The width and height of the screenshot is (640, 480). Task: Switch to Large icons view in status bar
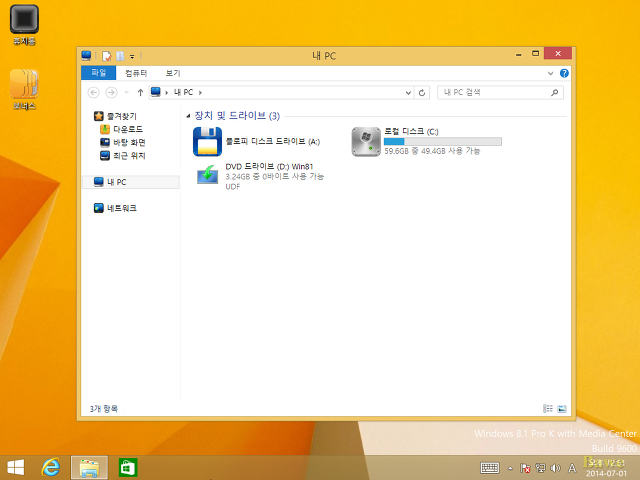[x=562, y=408]
